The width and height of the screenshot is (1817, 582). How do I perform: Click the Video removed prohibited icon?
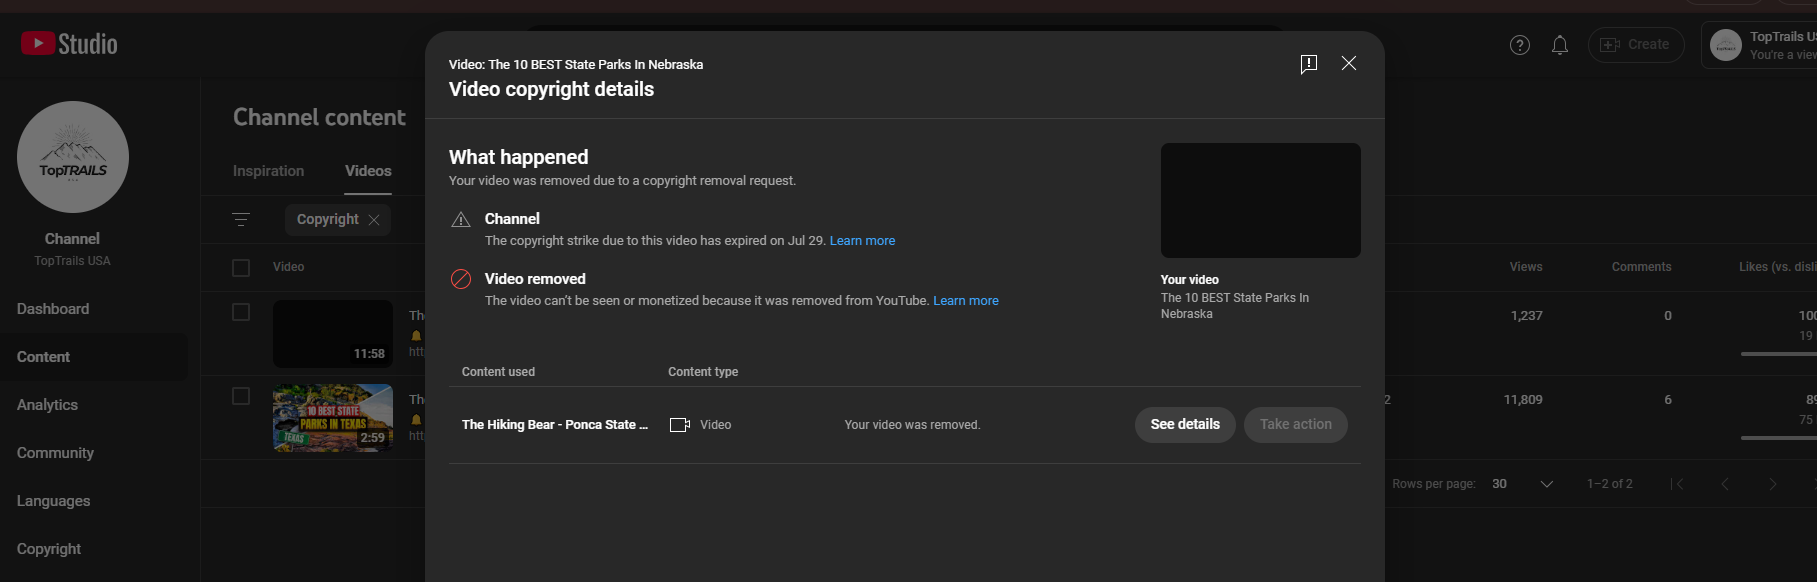tap(461, 279)
